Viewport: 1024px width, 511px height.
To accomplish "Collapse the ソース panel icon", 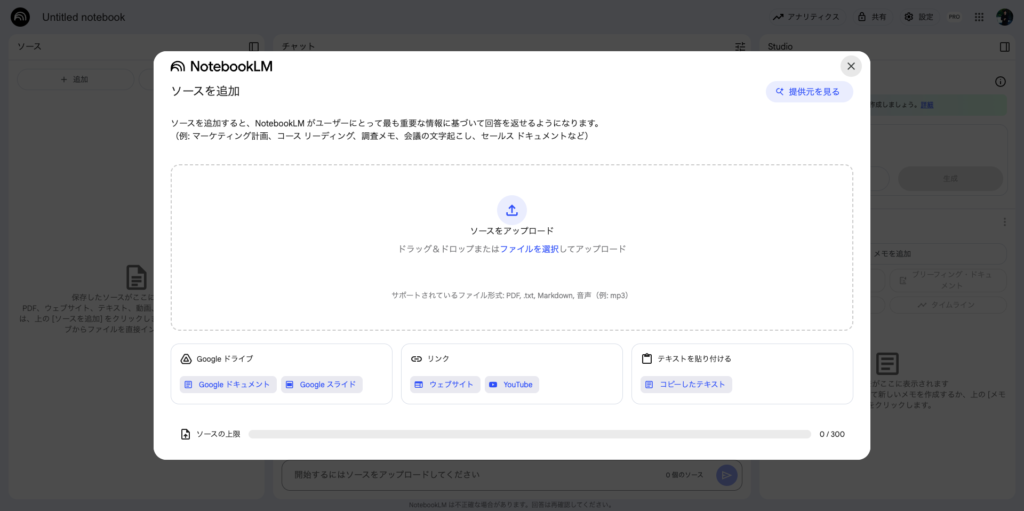I will click(254, 46).
